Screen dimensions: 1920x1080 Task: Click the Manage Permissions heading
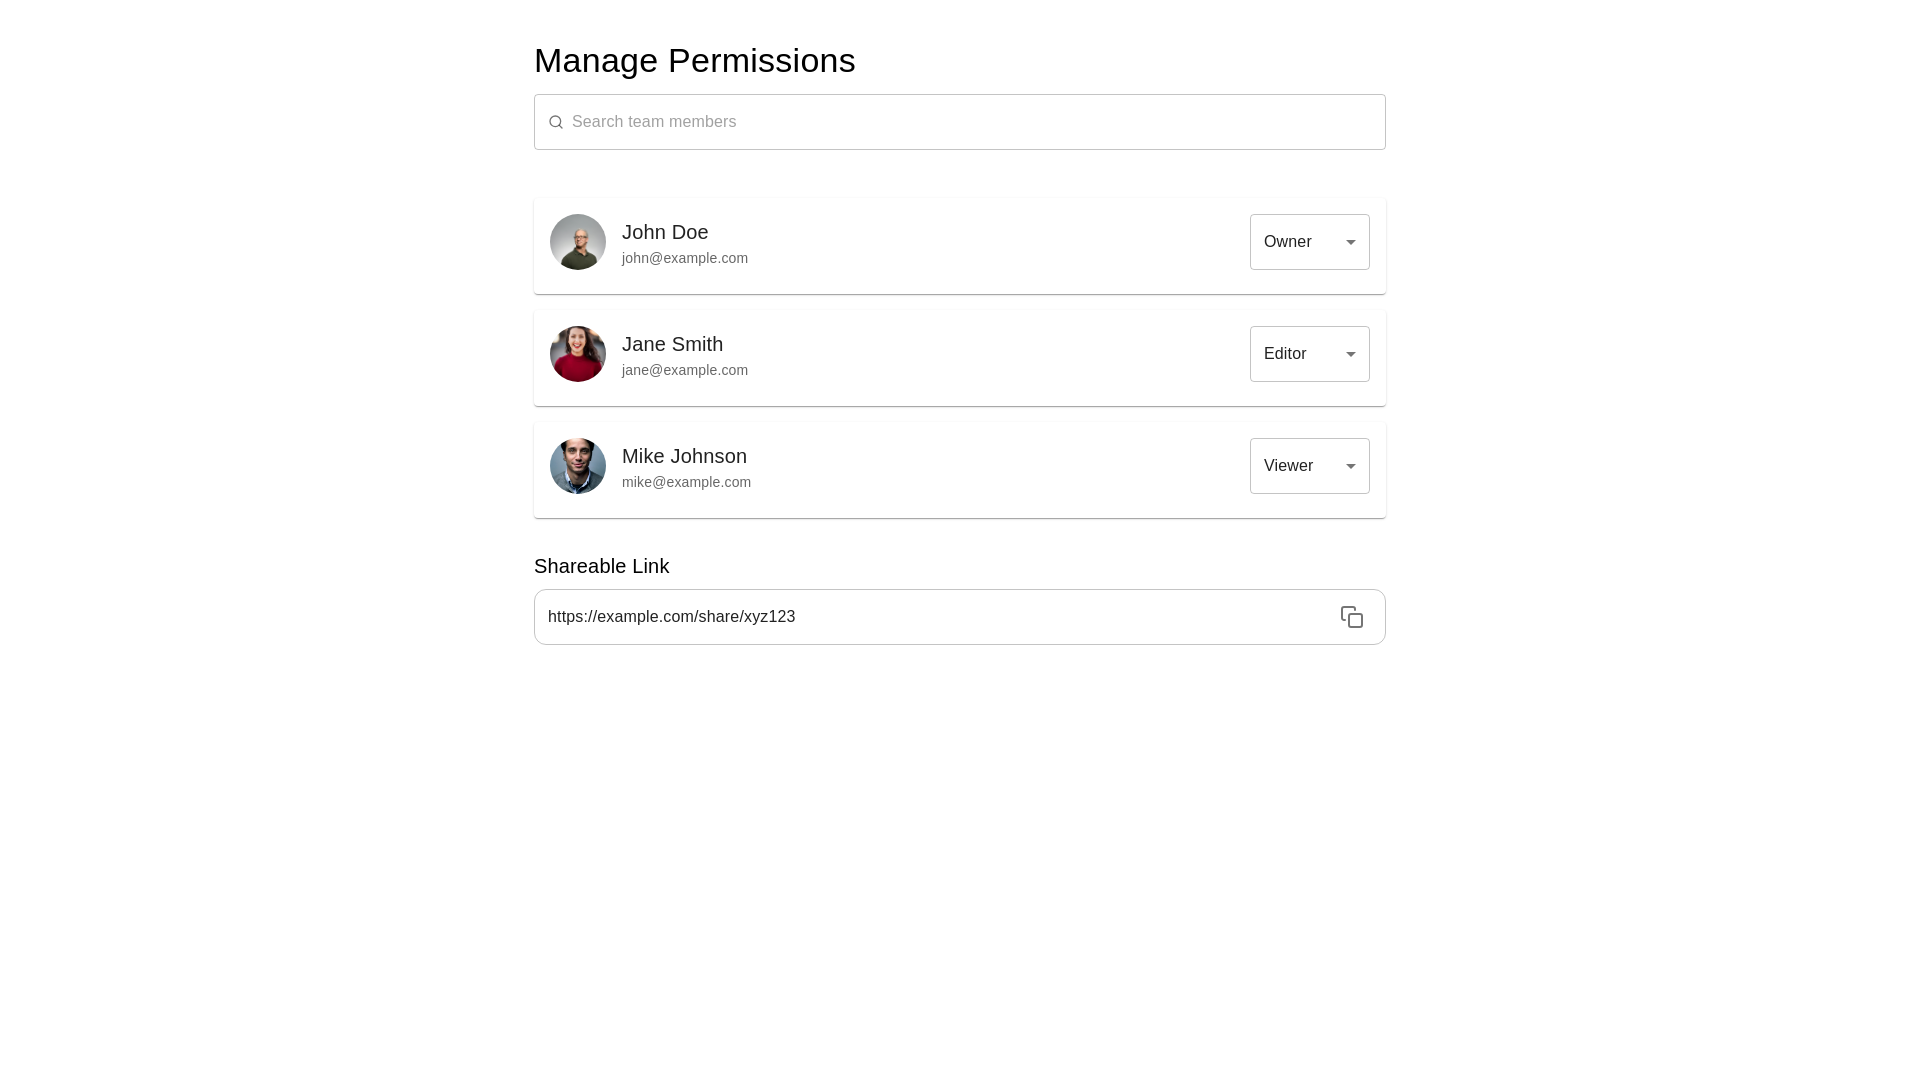695,61
